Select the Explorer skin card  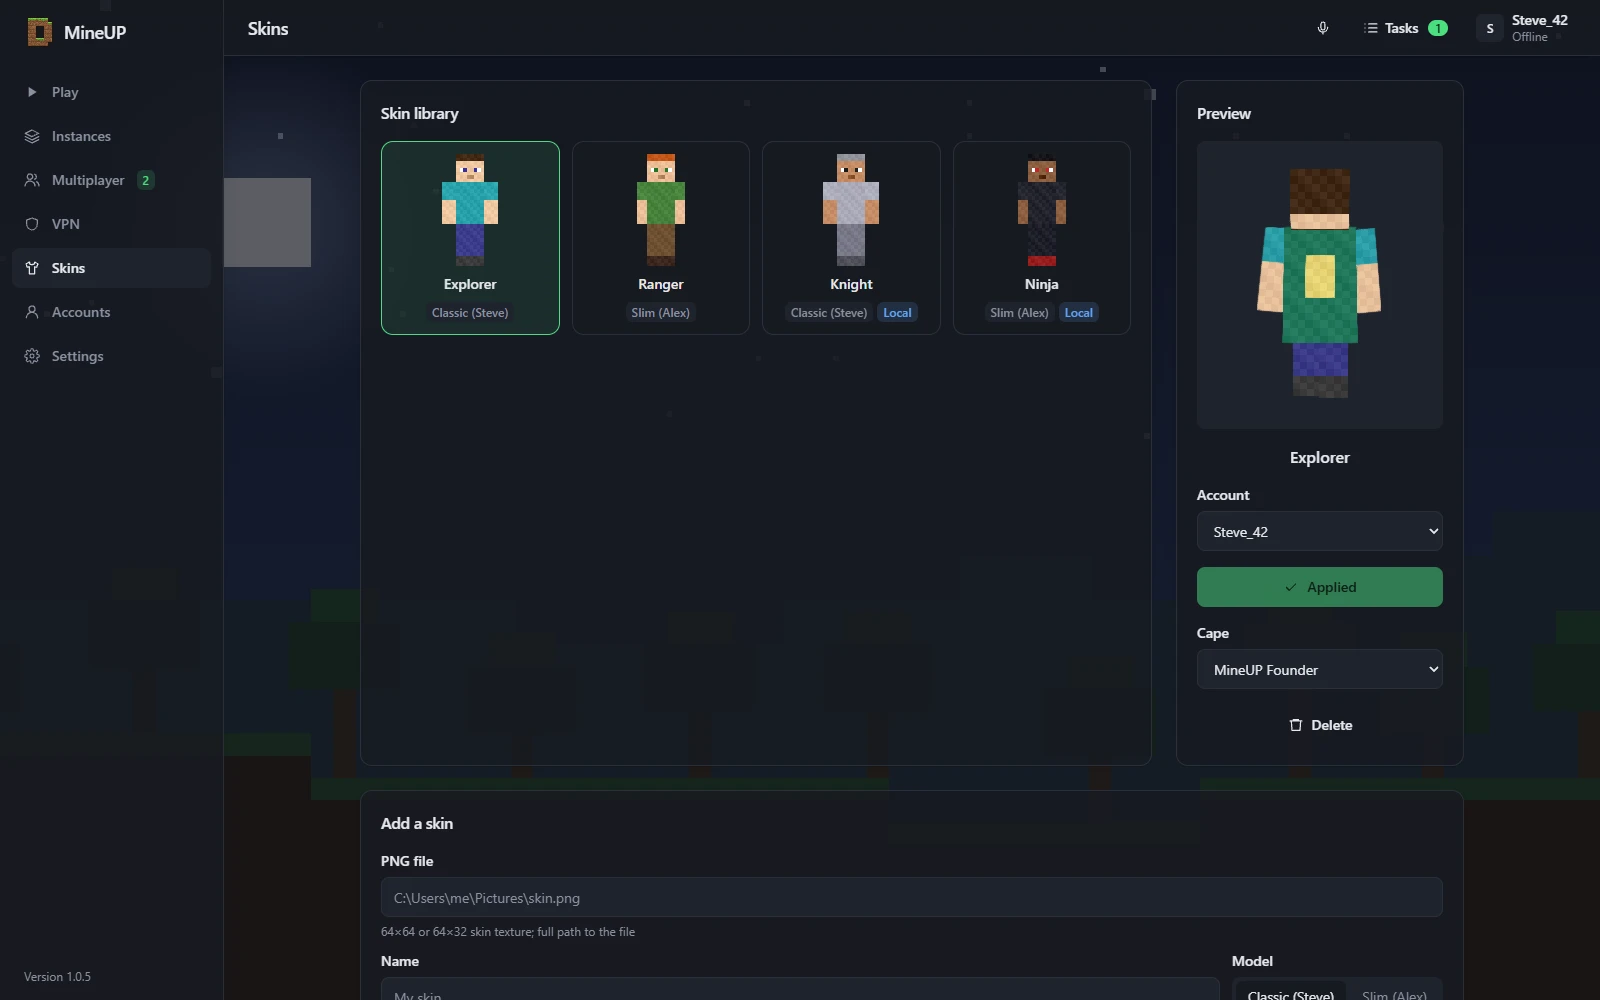pos(470,238)
